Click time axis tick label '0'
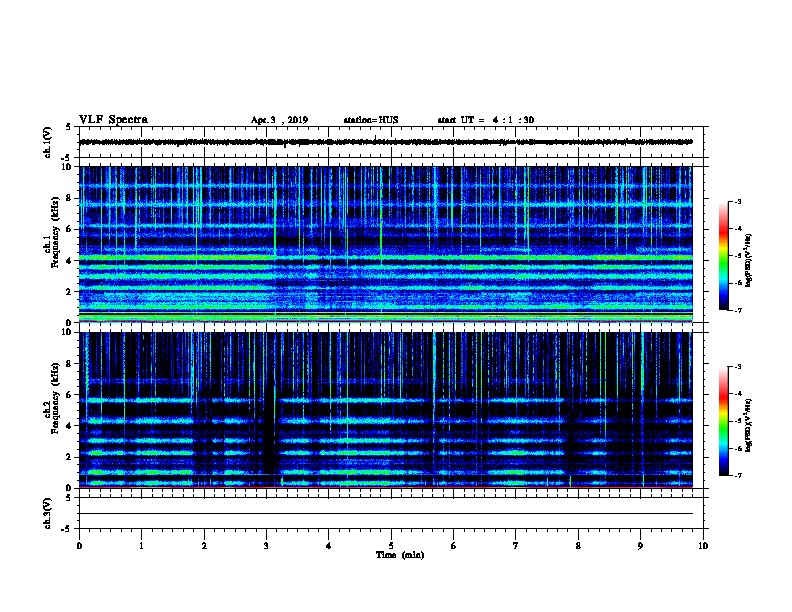This screenshot has width=792, height=612. click(x=79, y=546)
